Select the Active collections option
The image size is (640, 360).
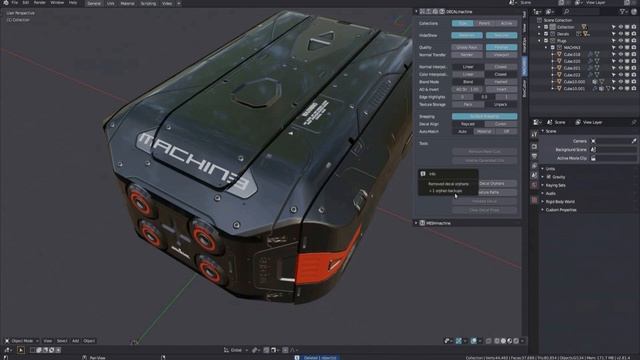pyautogui.click(x=507, y=23)
